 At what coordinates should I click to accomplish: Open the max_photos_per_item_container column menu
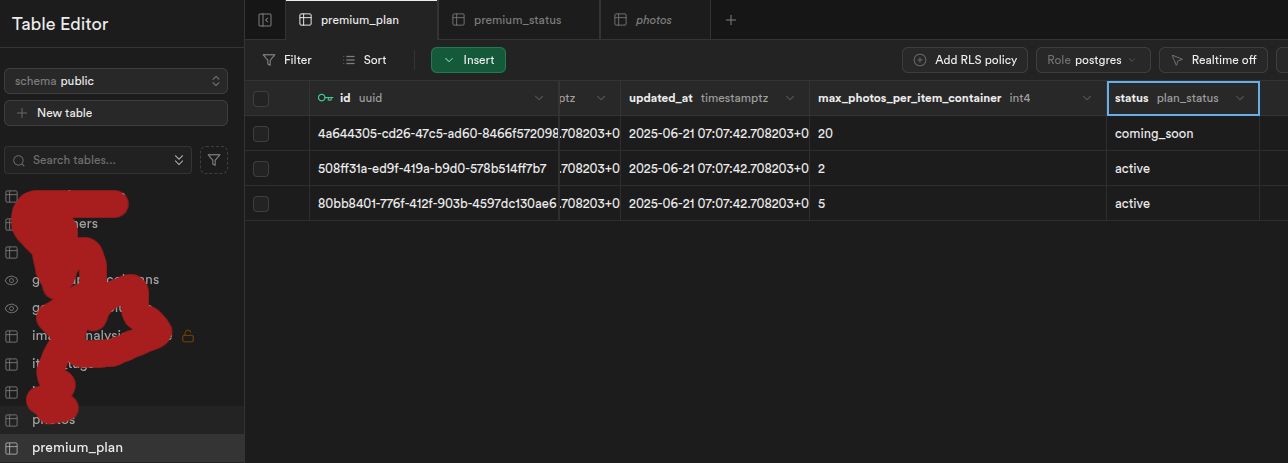[1087, 98]
